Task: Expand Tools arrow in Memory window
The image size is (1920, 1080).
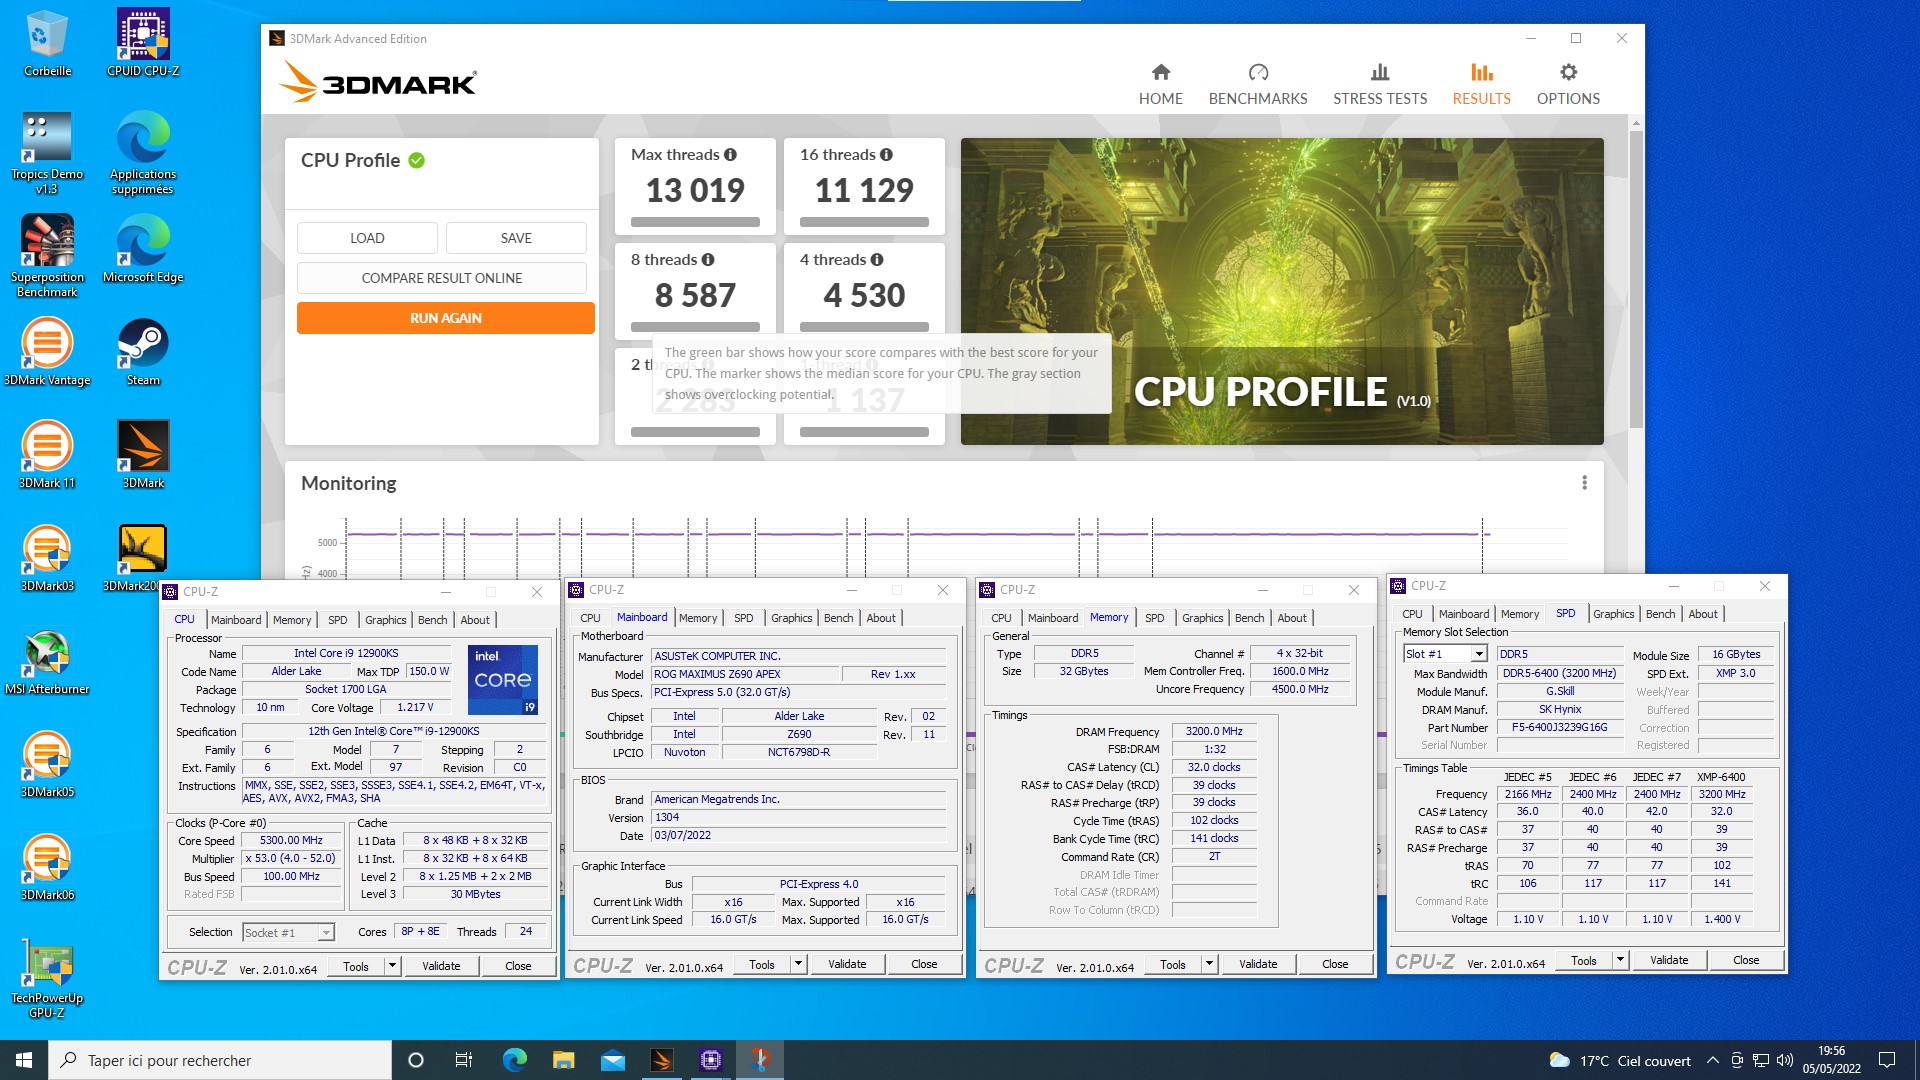Action: 1210,964
